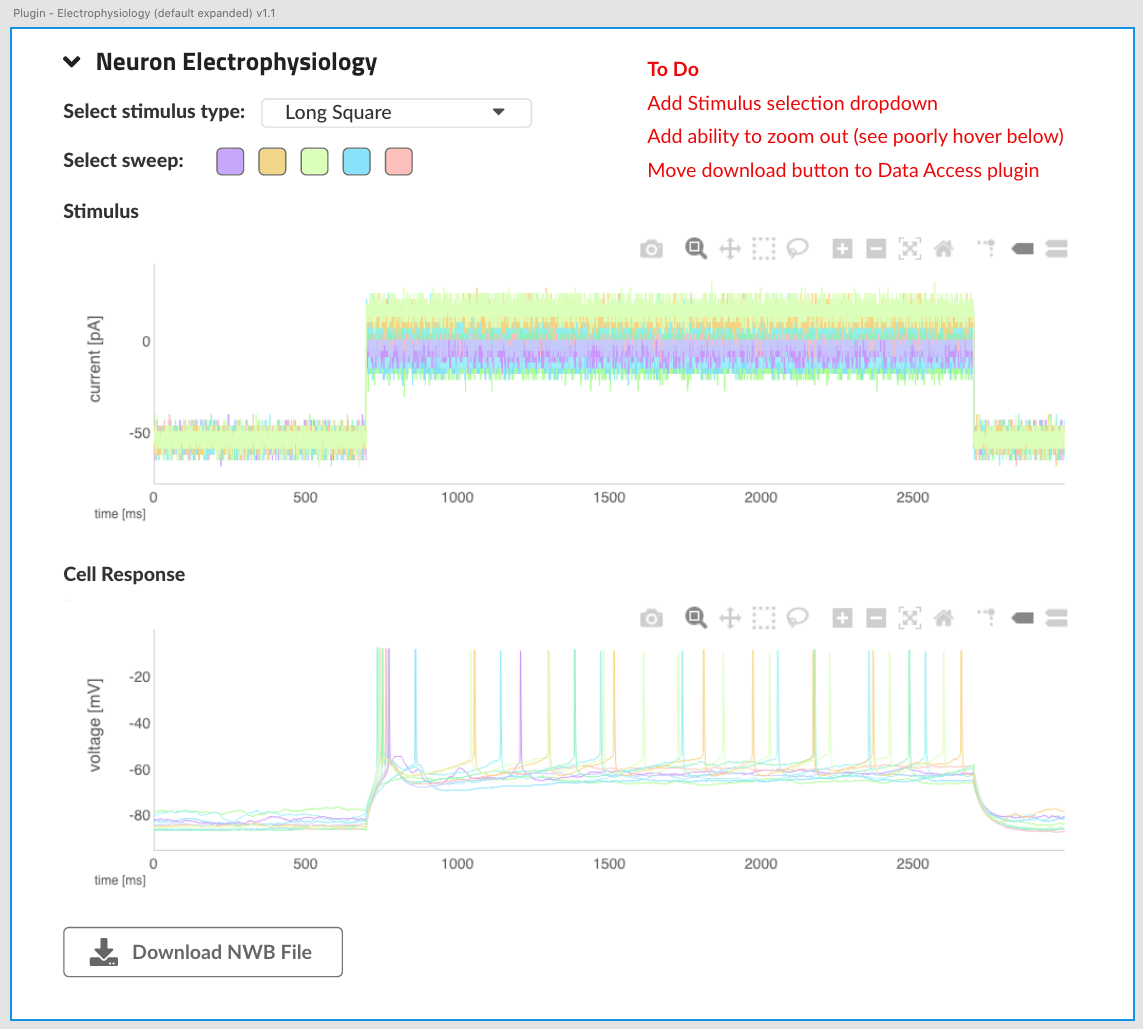The height and width of the screenshot is (1029, 1143).
Task: Download Cell Response plot as image
Action: pyautogui.click(x=652, y=619)
